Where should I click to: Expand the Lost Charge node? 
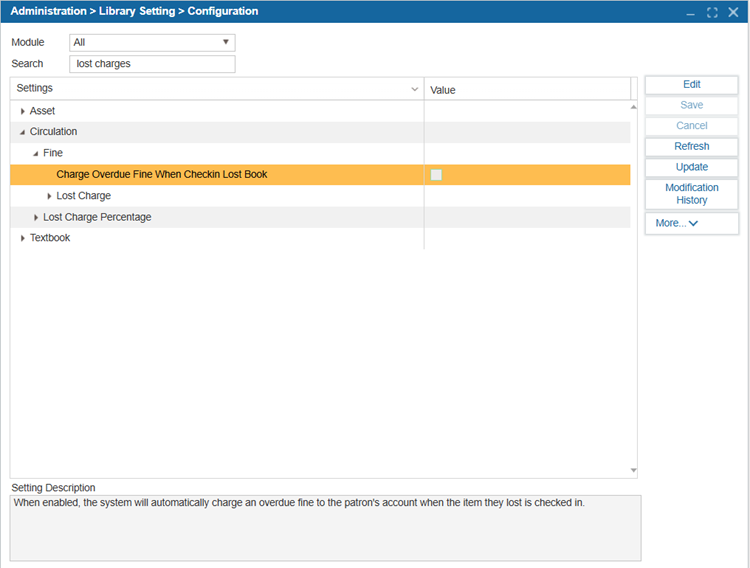[x=49, y=196]
